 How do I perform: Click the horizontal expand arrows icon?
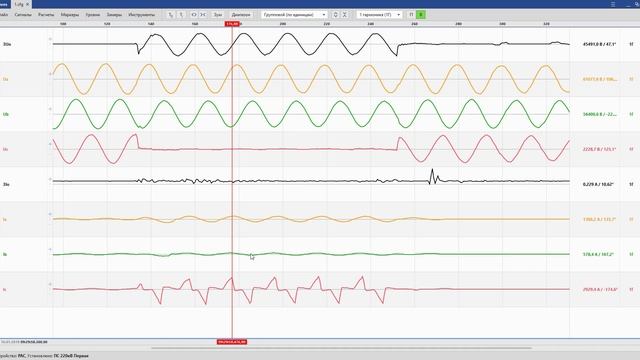click(194, 15)
